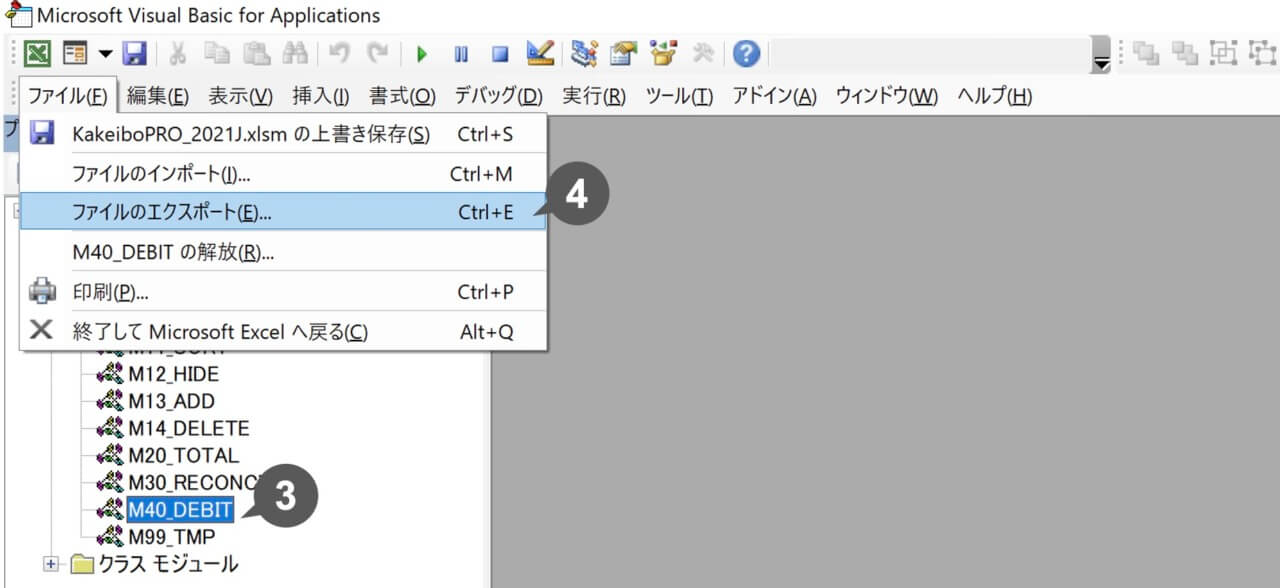Click the Ungroup objects icon
1280x588 pixels.
tap(1261, 53)
